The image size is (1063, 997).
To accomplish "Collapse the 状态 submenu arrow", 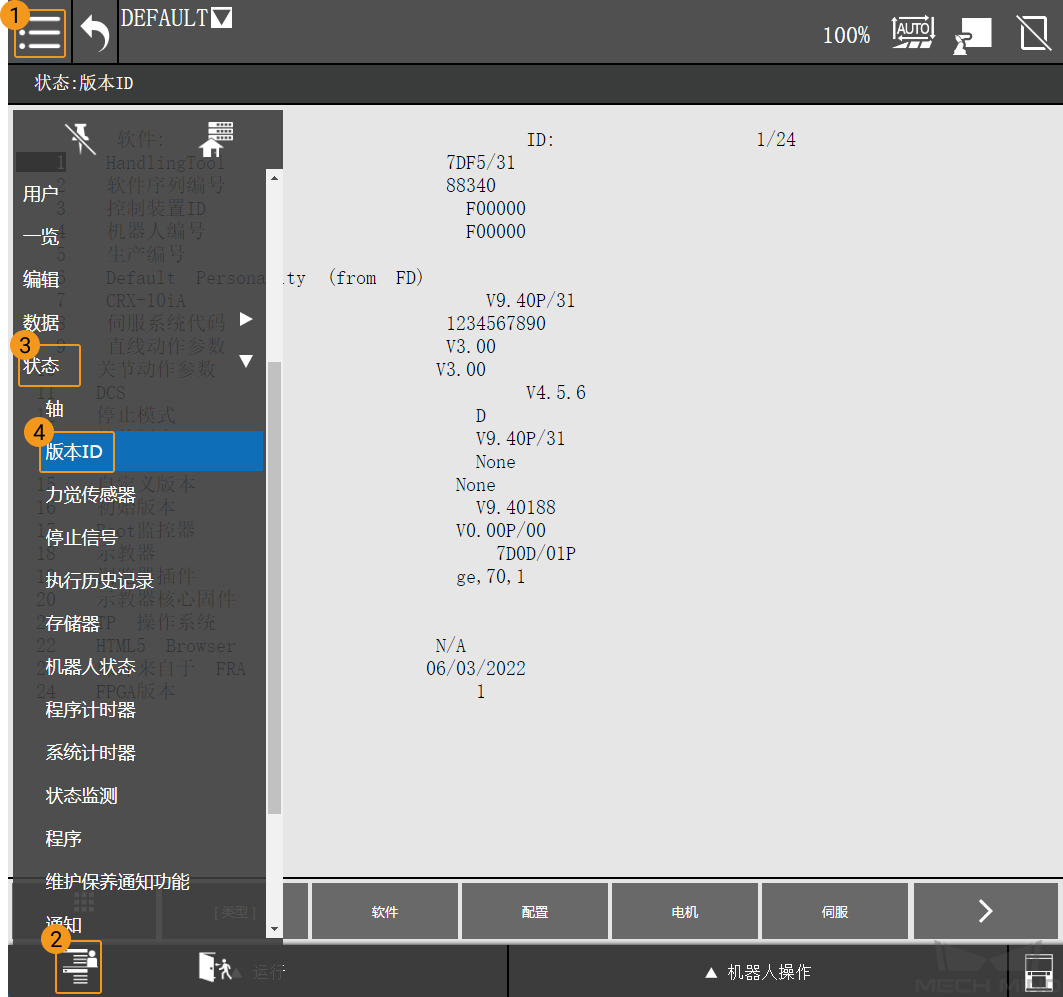I will (246, 362).
